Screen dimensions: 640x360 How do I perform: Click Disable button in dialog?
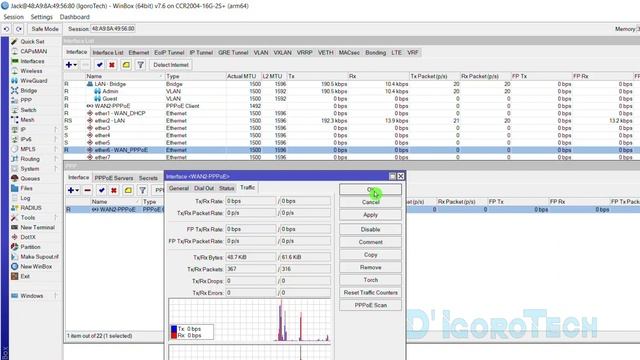coord(370,229)
